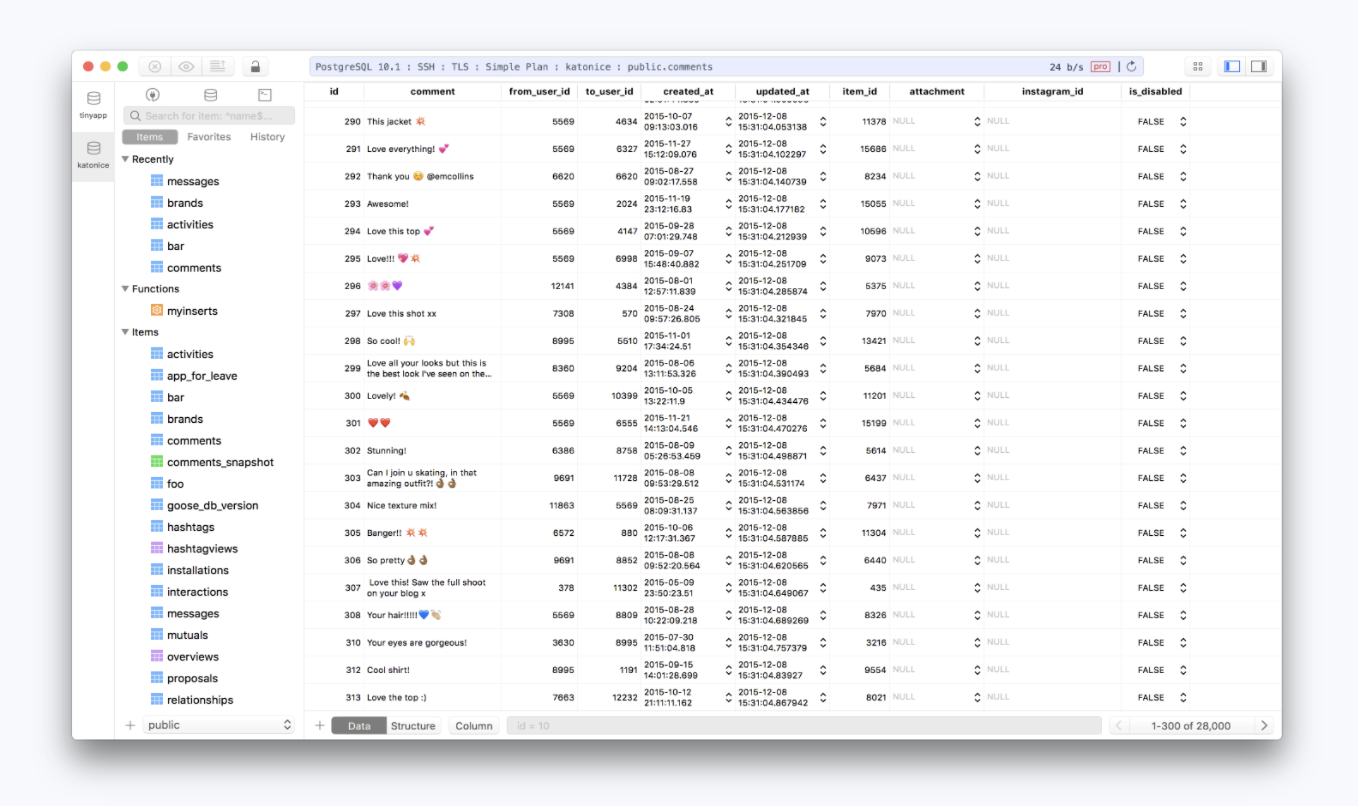Click the terminal icon above the search field

pos(264,95)
